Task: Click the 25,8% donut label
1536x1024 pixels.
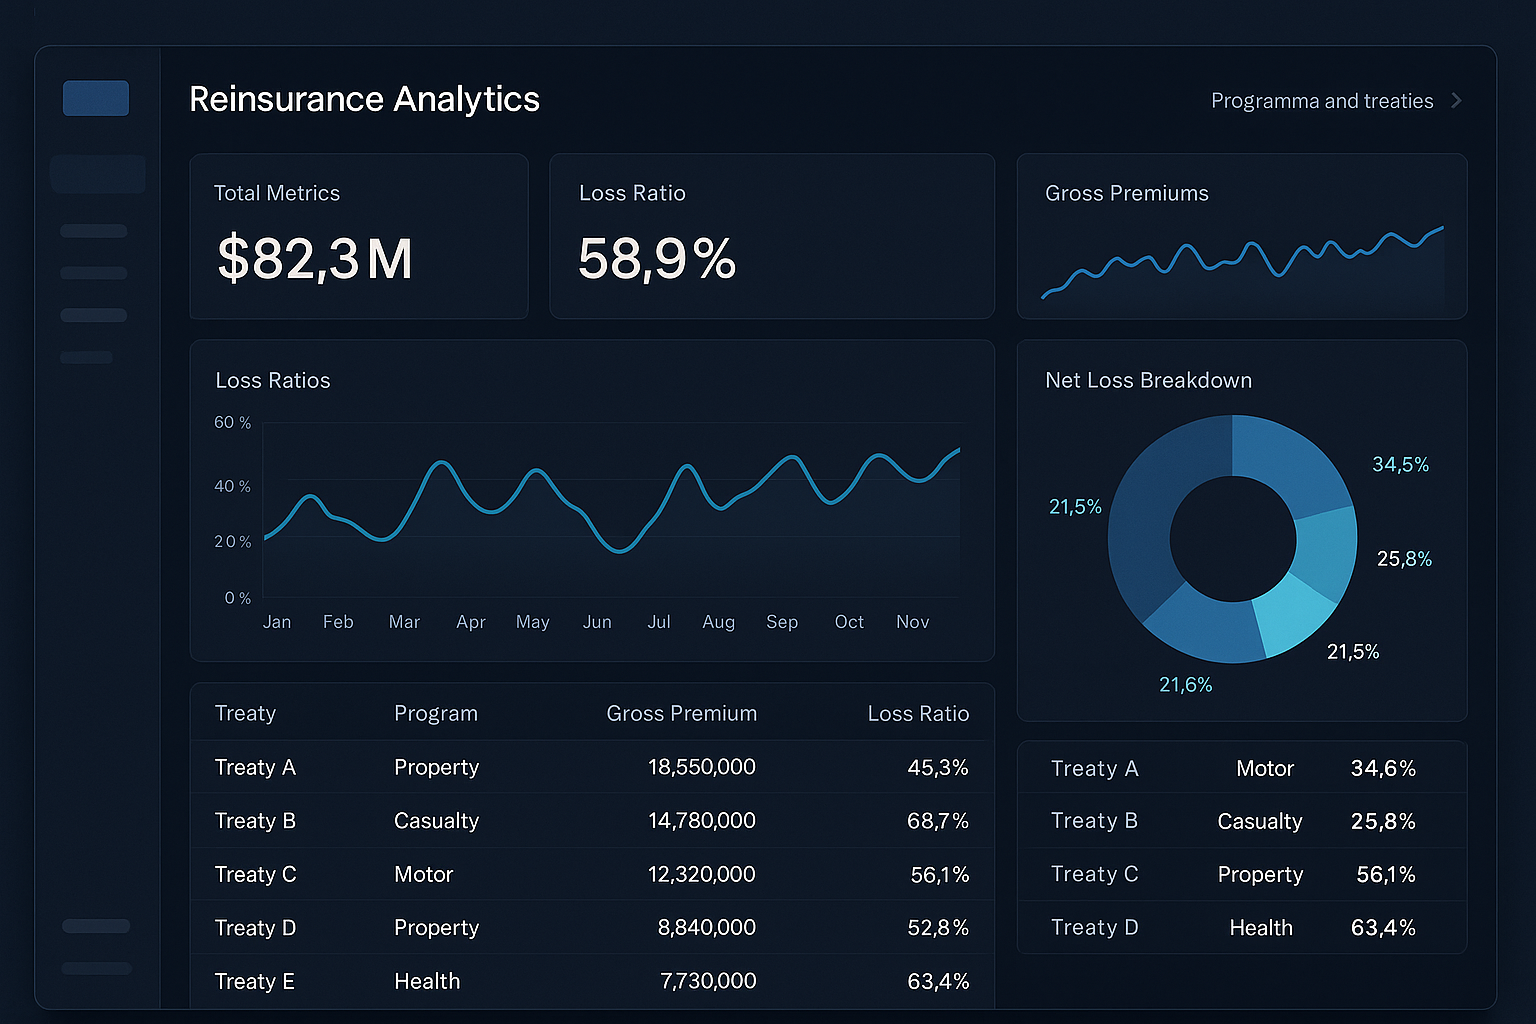Action: coord(1404,559)
